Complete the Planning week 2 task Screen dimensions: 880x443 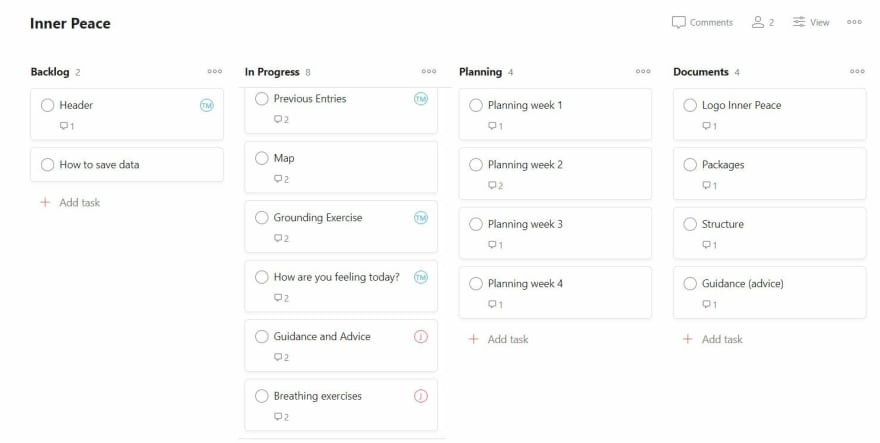tap(476, 165)
